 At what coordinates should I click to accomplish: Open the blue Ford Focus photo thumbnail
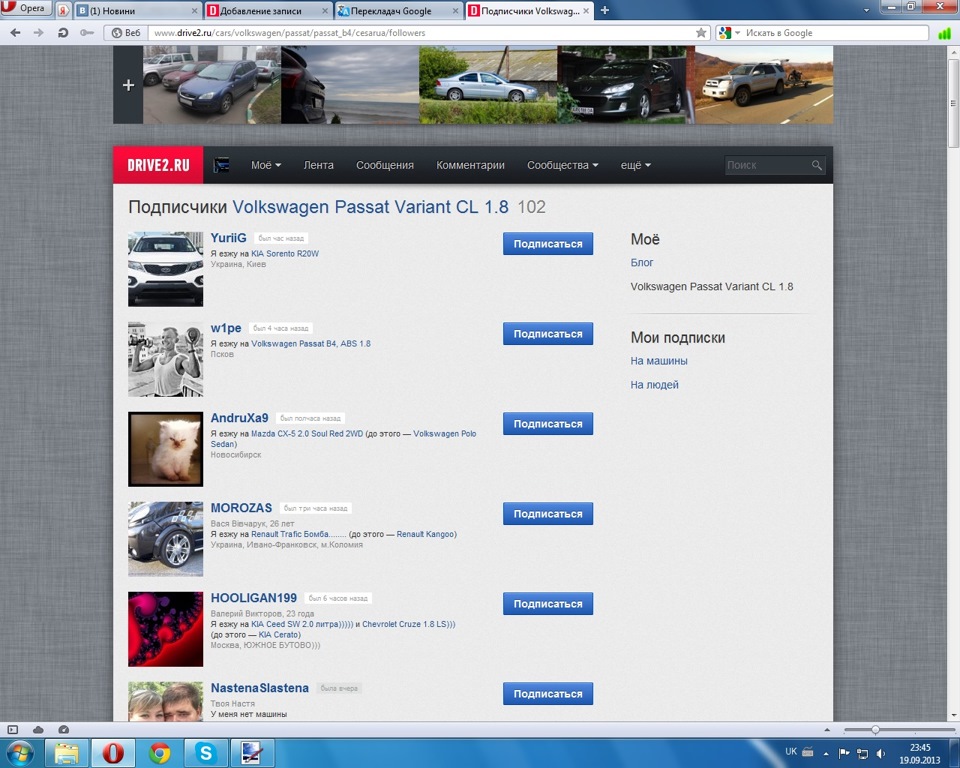coord(212,85)
